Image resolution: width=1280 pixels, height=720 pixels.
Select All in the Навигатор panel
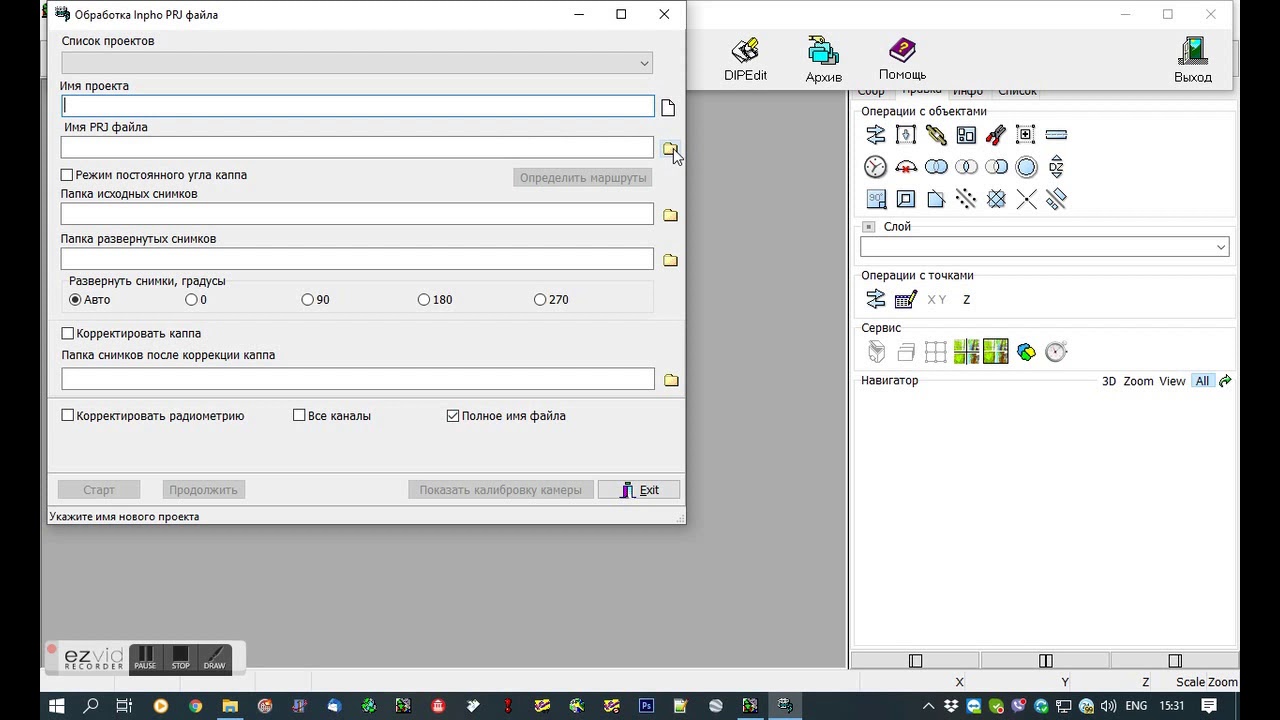(x=1202, y=381)
